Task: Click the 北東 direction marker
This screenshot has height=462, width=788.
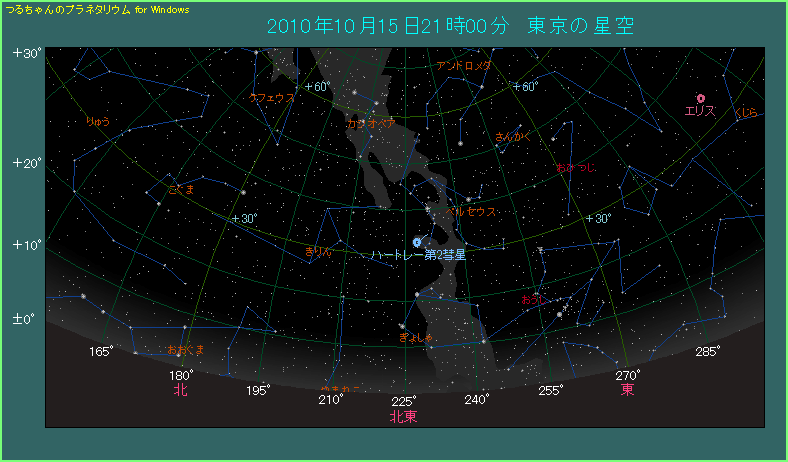Action: click(403, 416)
